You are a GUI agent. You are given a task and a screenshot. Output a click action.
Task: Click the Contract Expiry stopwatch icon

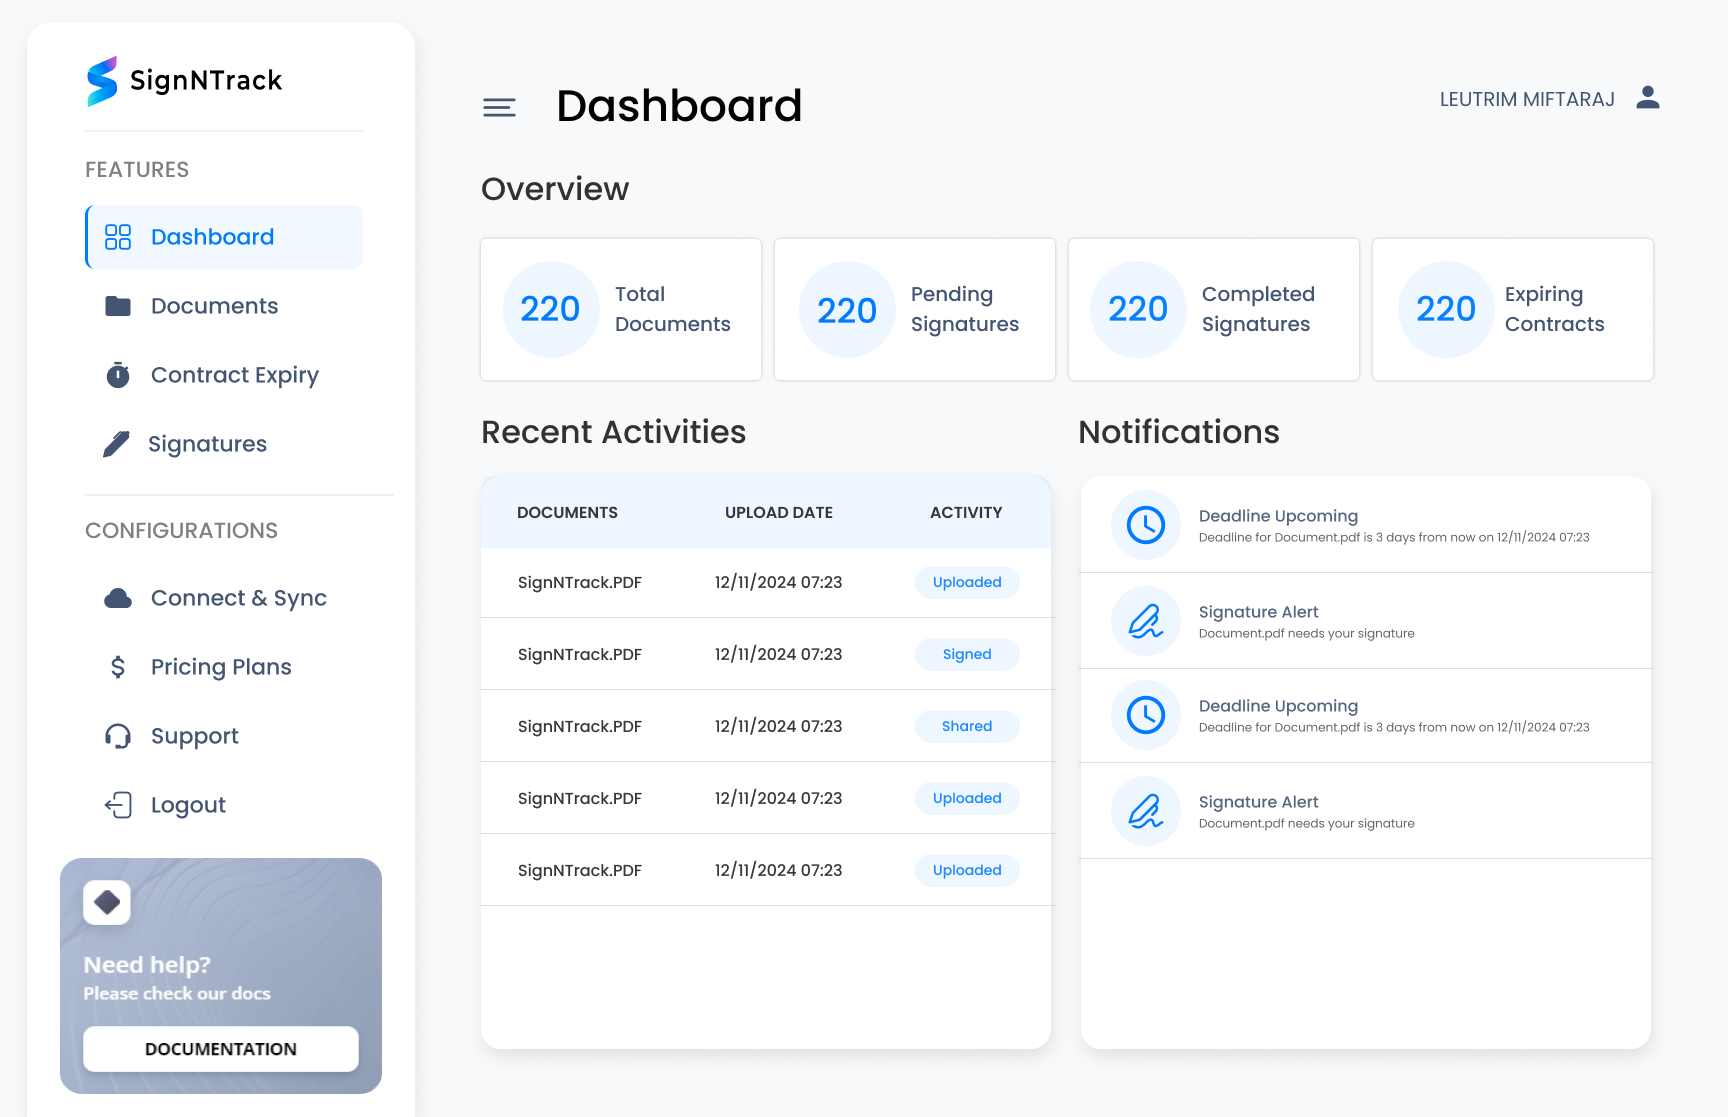[117, 374]
